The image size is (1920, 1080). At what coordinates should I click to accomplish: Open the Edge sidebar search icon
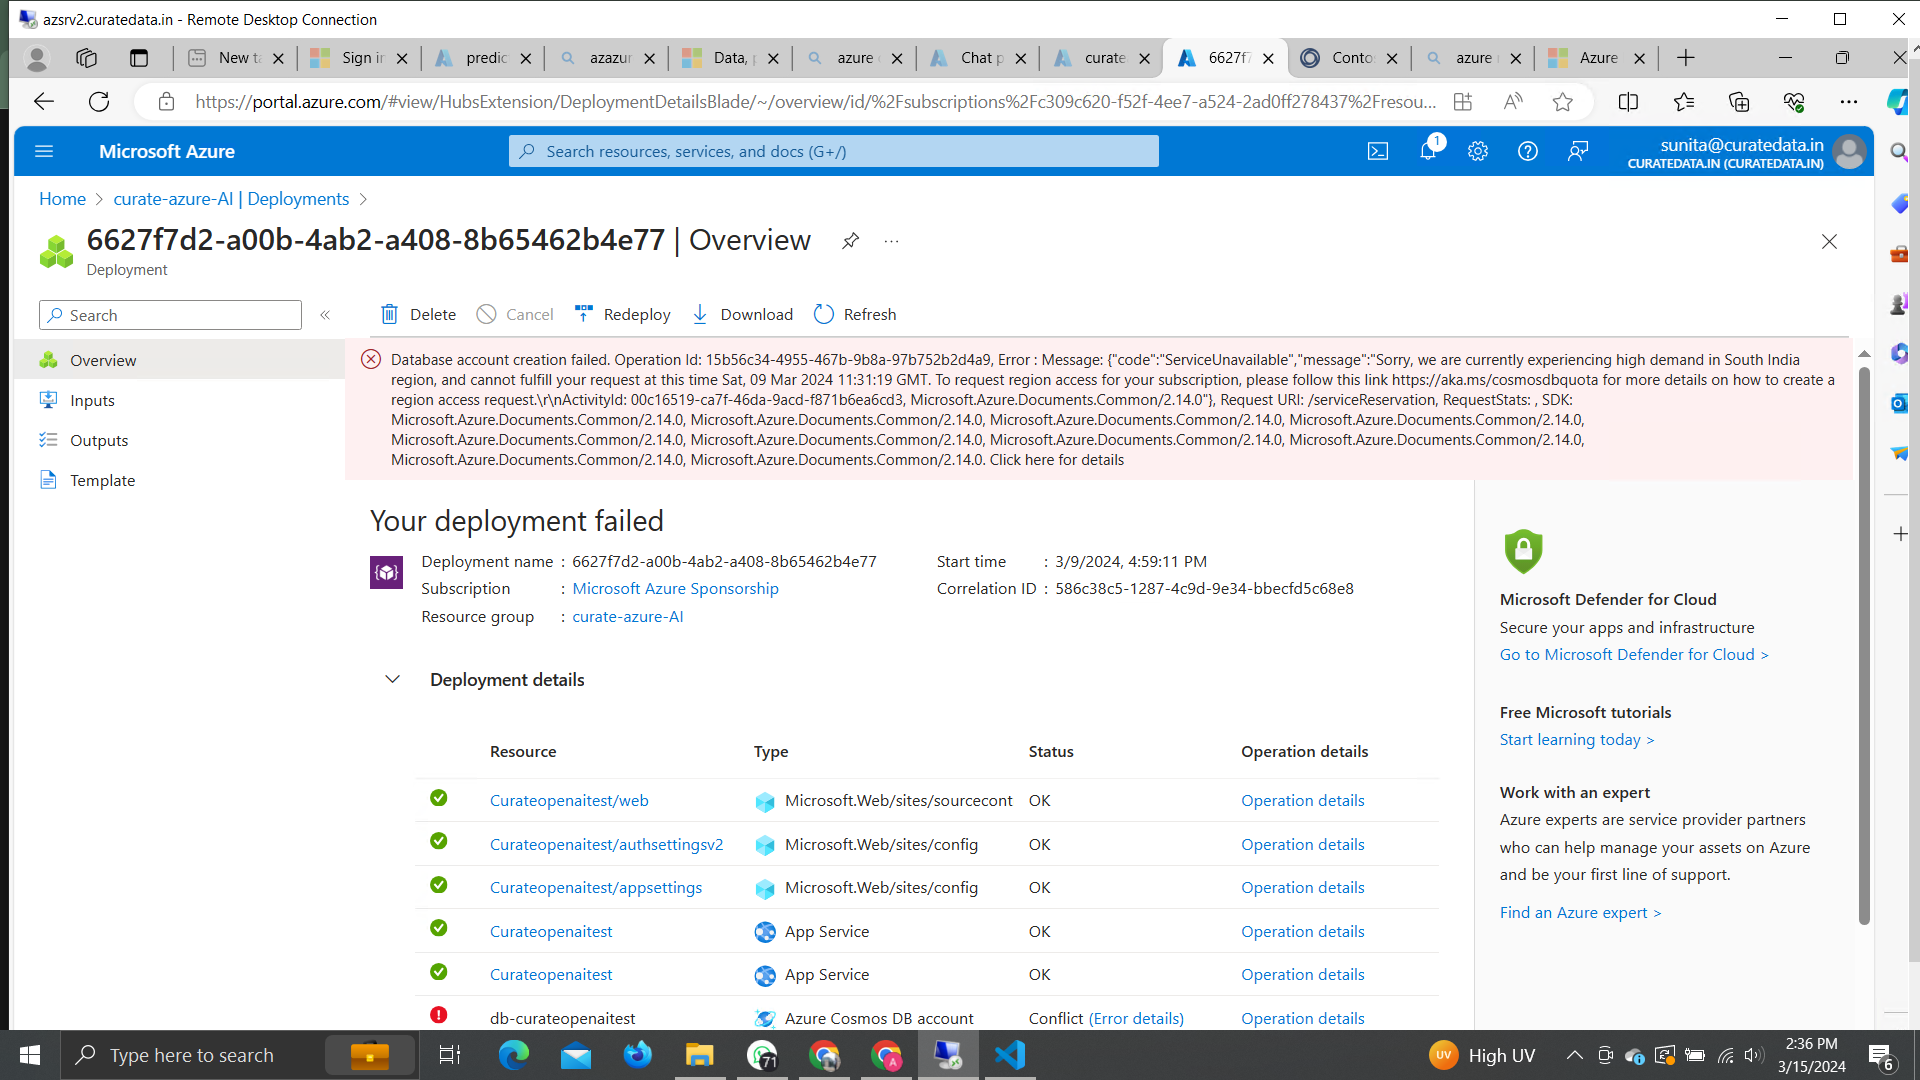(x=1898, y=151)
